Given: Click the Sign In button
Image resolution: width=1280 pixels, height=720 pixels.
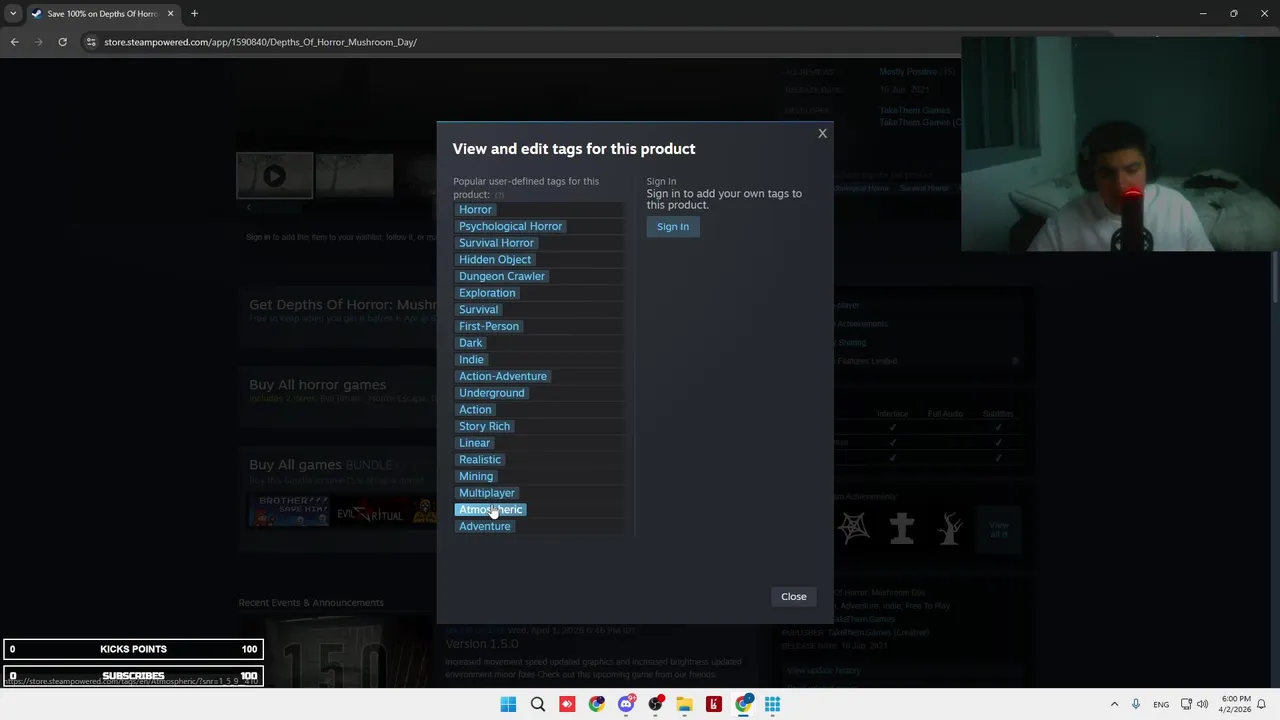Looking at the screenshot, I should coord(673,226).
